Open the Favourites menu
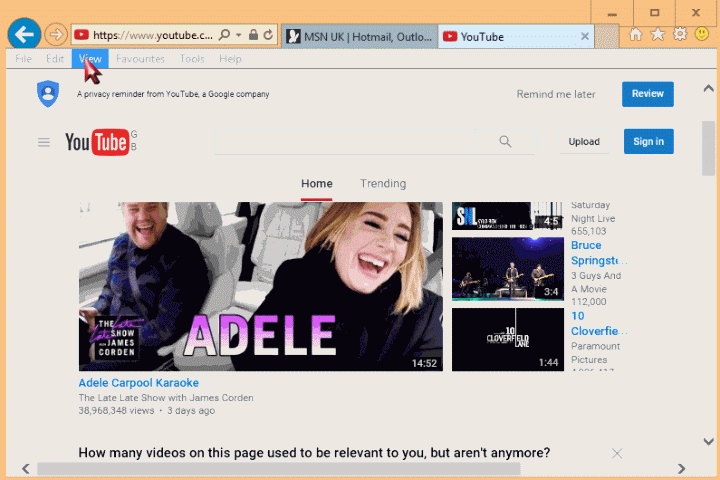Screen dimensions: 720x480 point(141,59)
